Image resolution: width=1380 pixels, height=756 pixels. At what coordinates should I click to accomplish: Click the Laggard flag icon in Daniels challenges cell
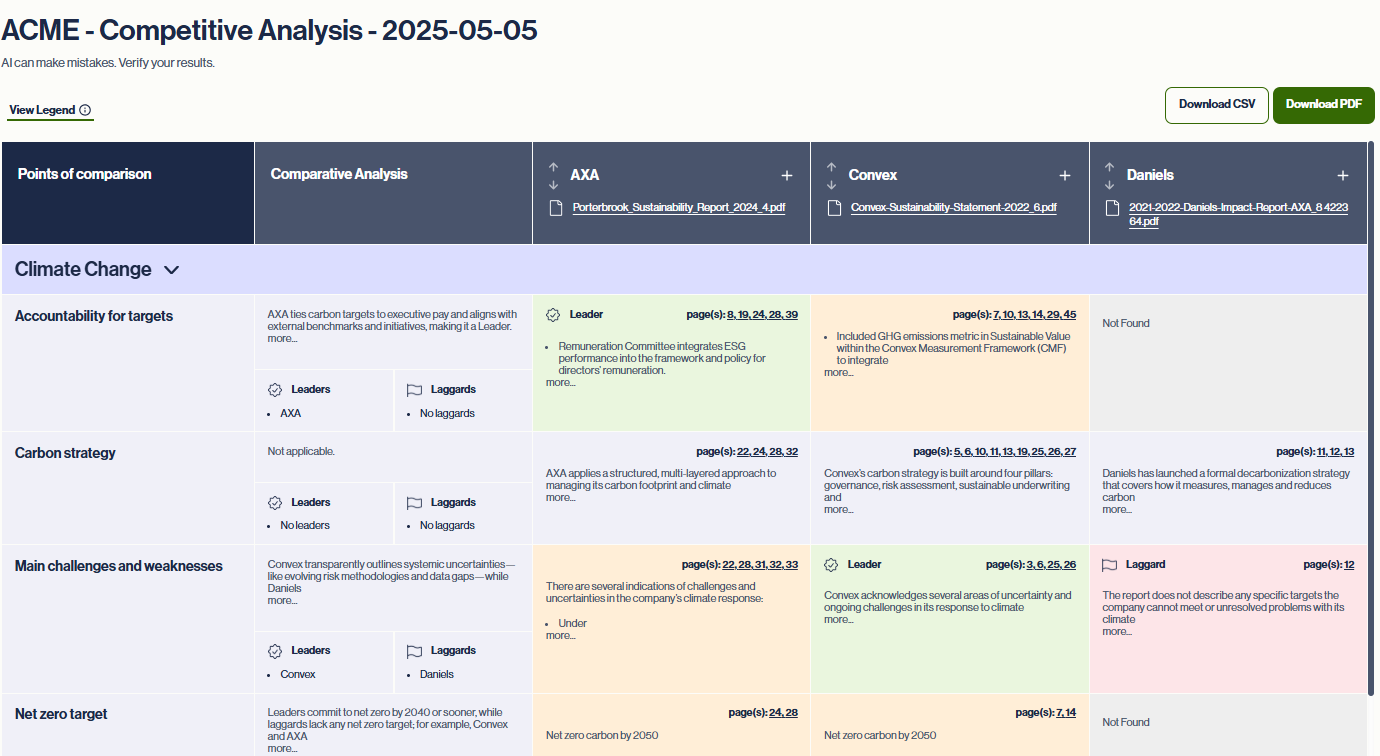(1109, 564)
